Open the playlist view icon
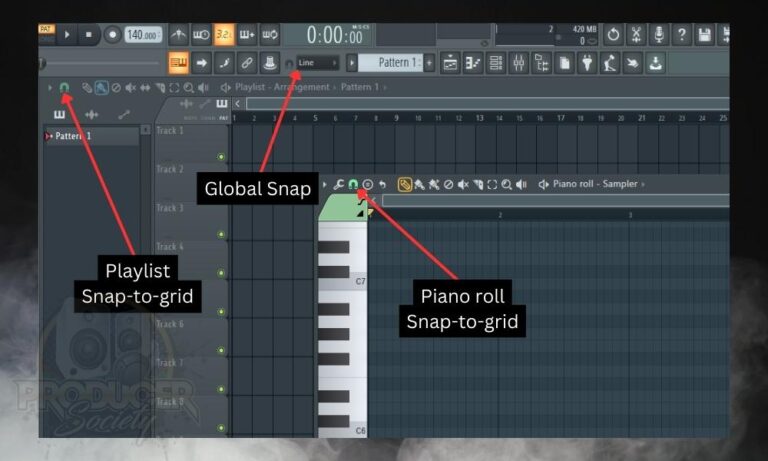768x461 pixels. 450,63
